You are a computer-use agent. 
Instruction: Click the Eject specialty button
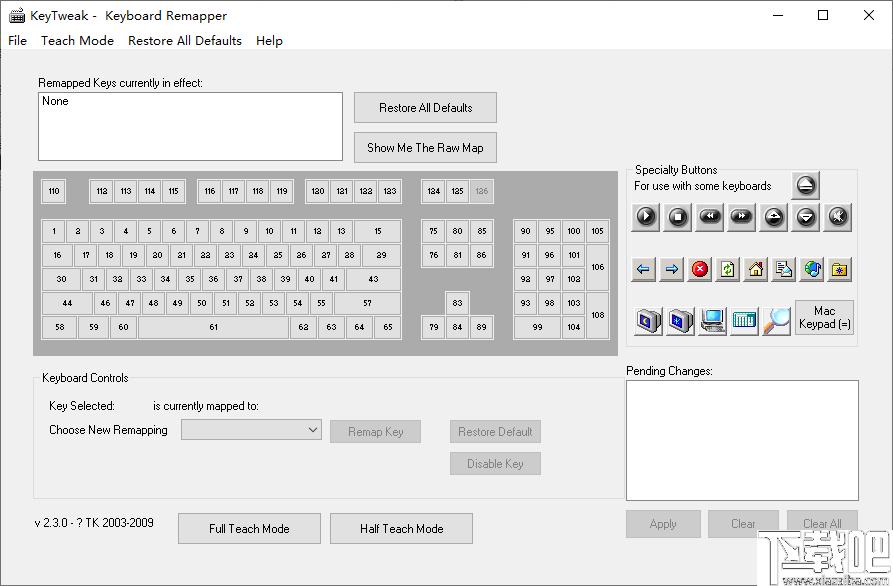805,185
